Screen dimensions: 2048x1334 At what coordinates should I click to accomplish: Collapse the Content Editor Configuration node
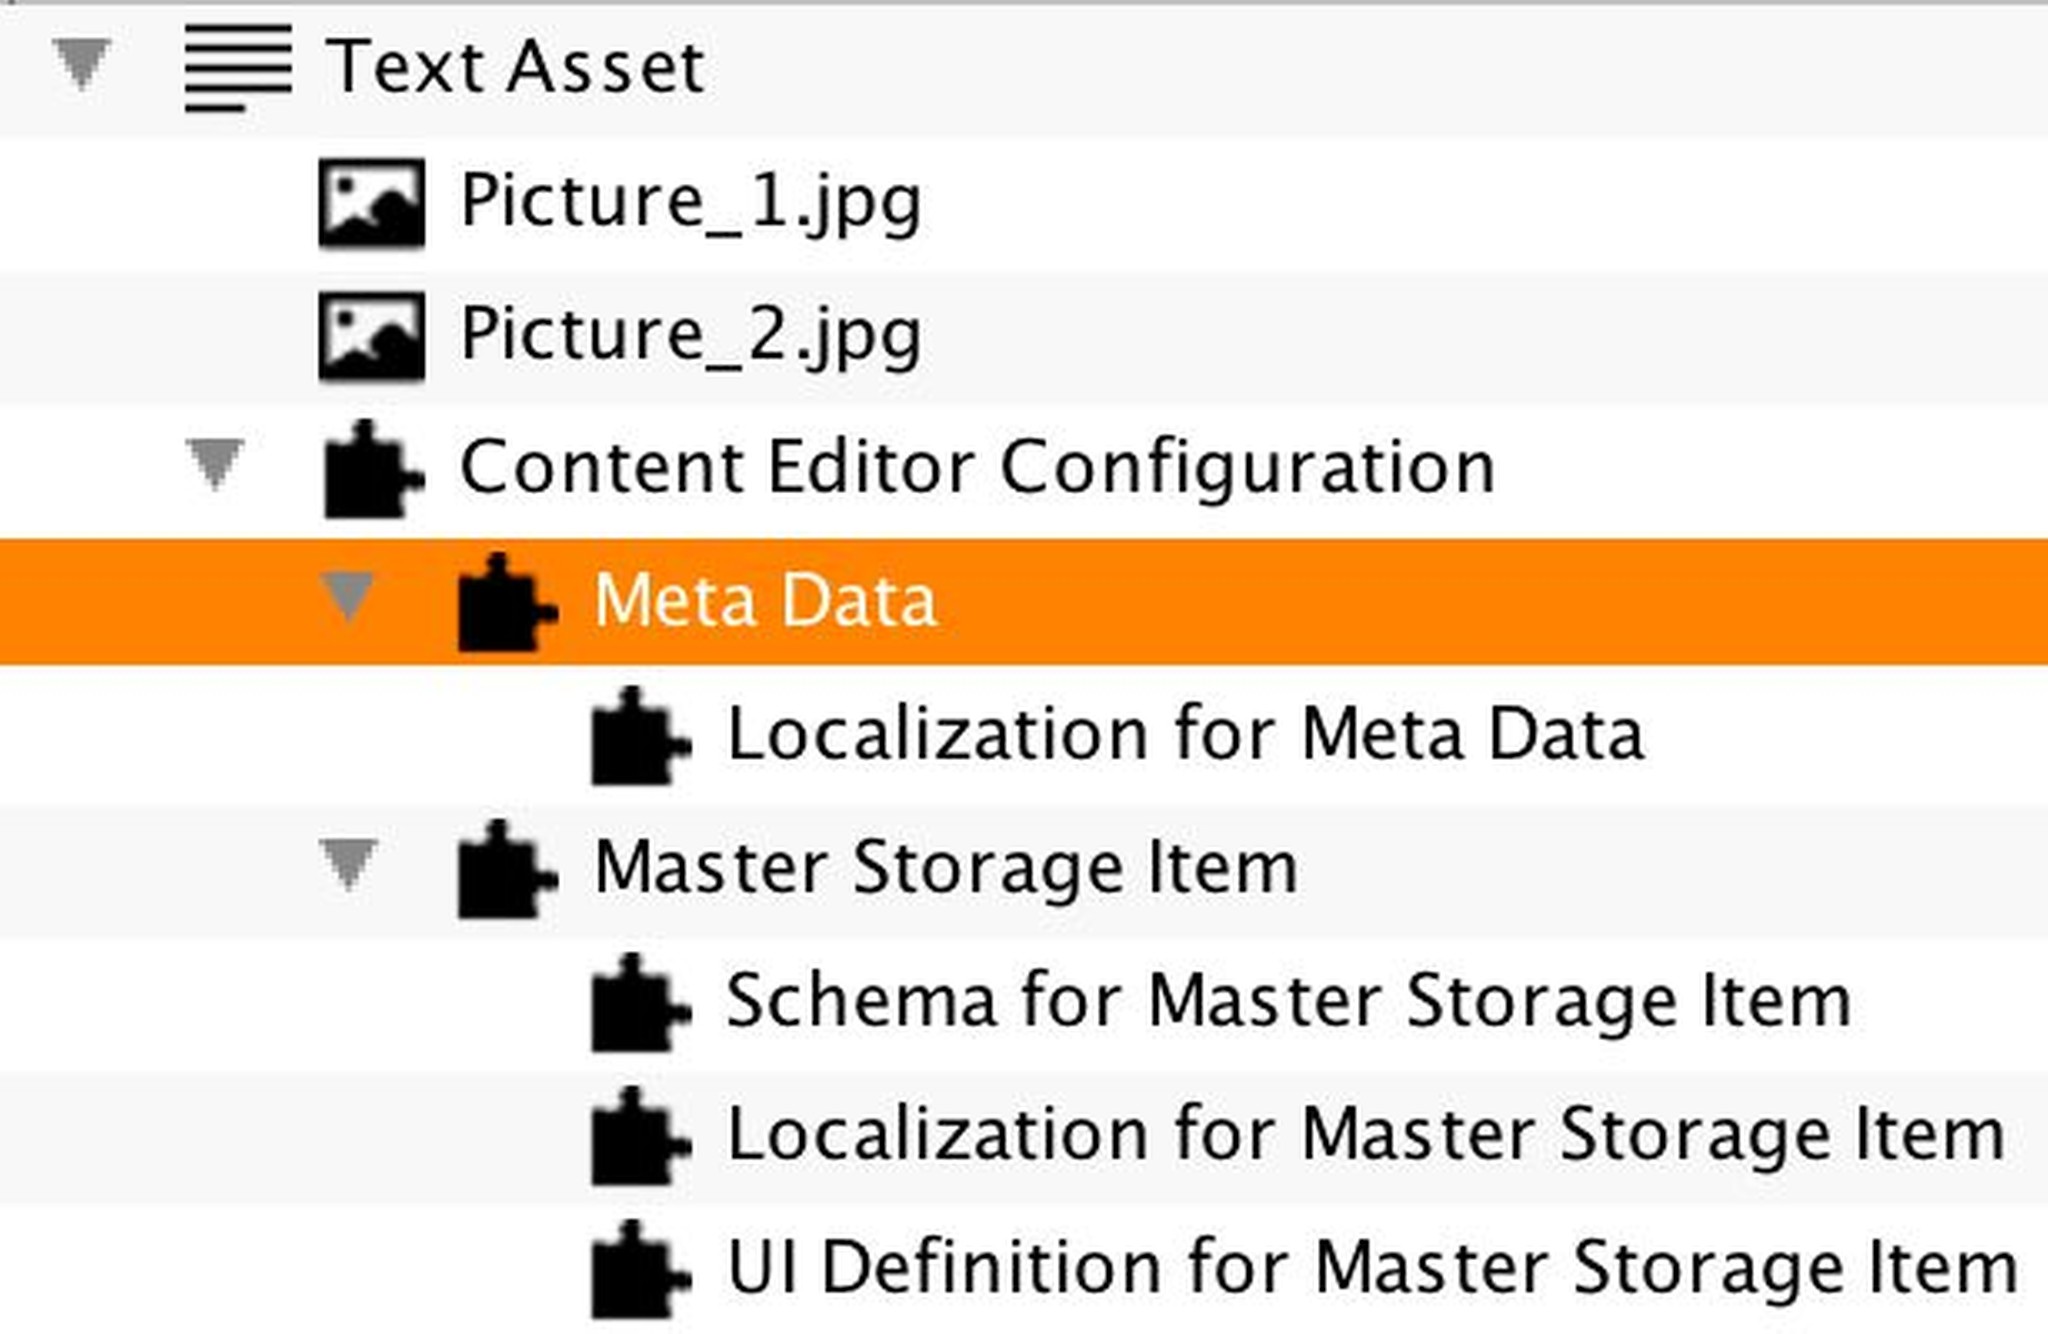tap(218, 462)
